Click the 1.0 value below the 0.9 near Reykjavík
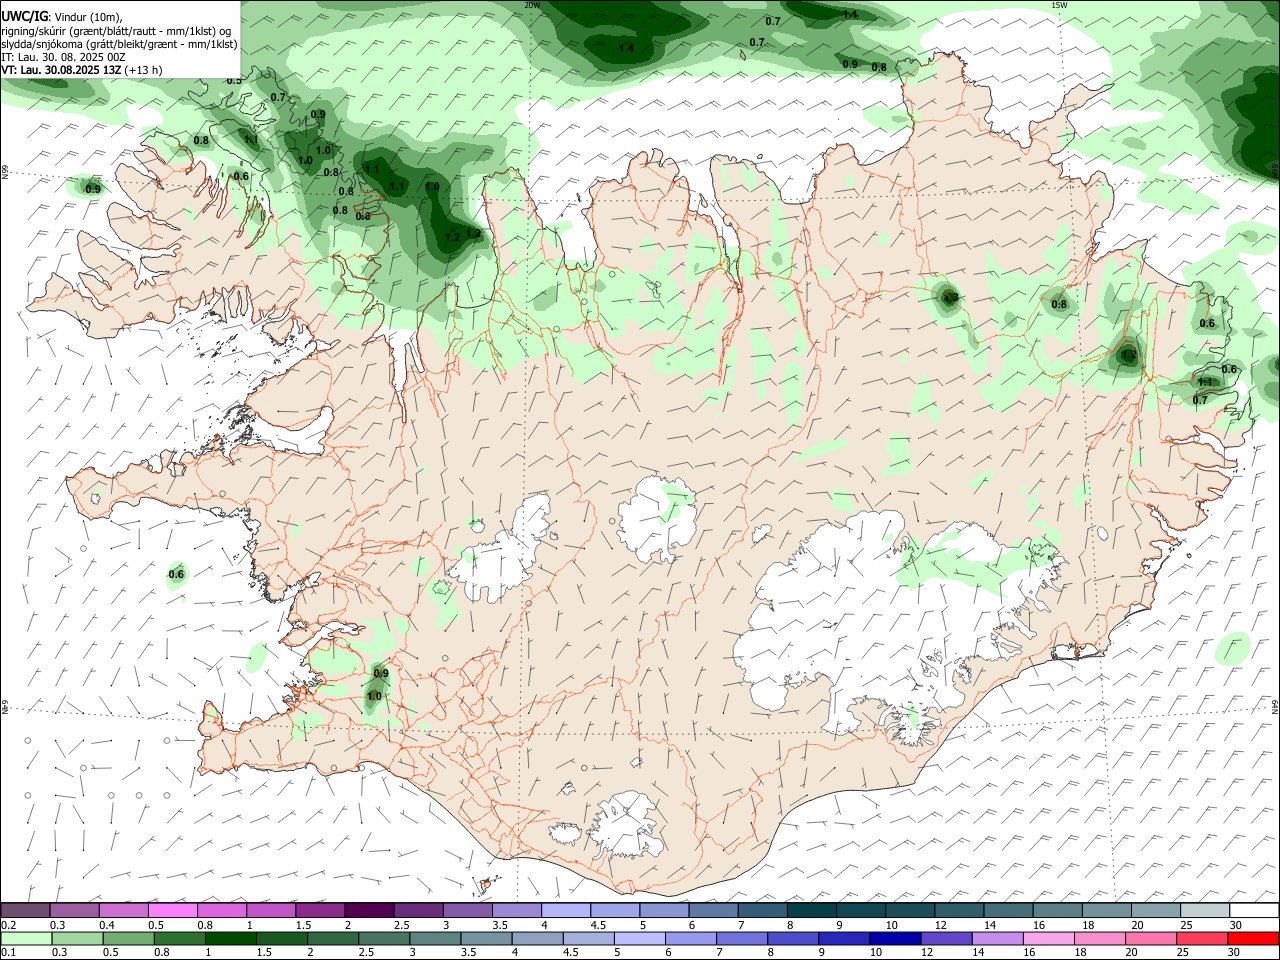1280x960 pixels. (x=374, y=696)
